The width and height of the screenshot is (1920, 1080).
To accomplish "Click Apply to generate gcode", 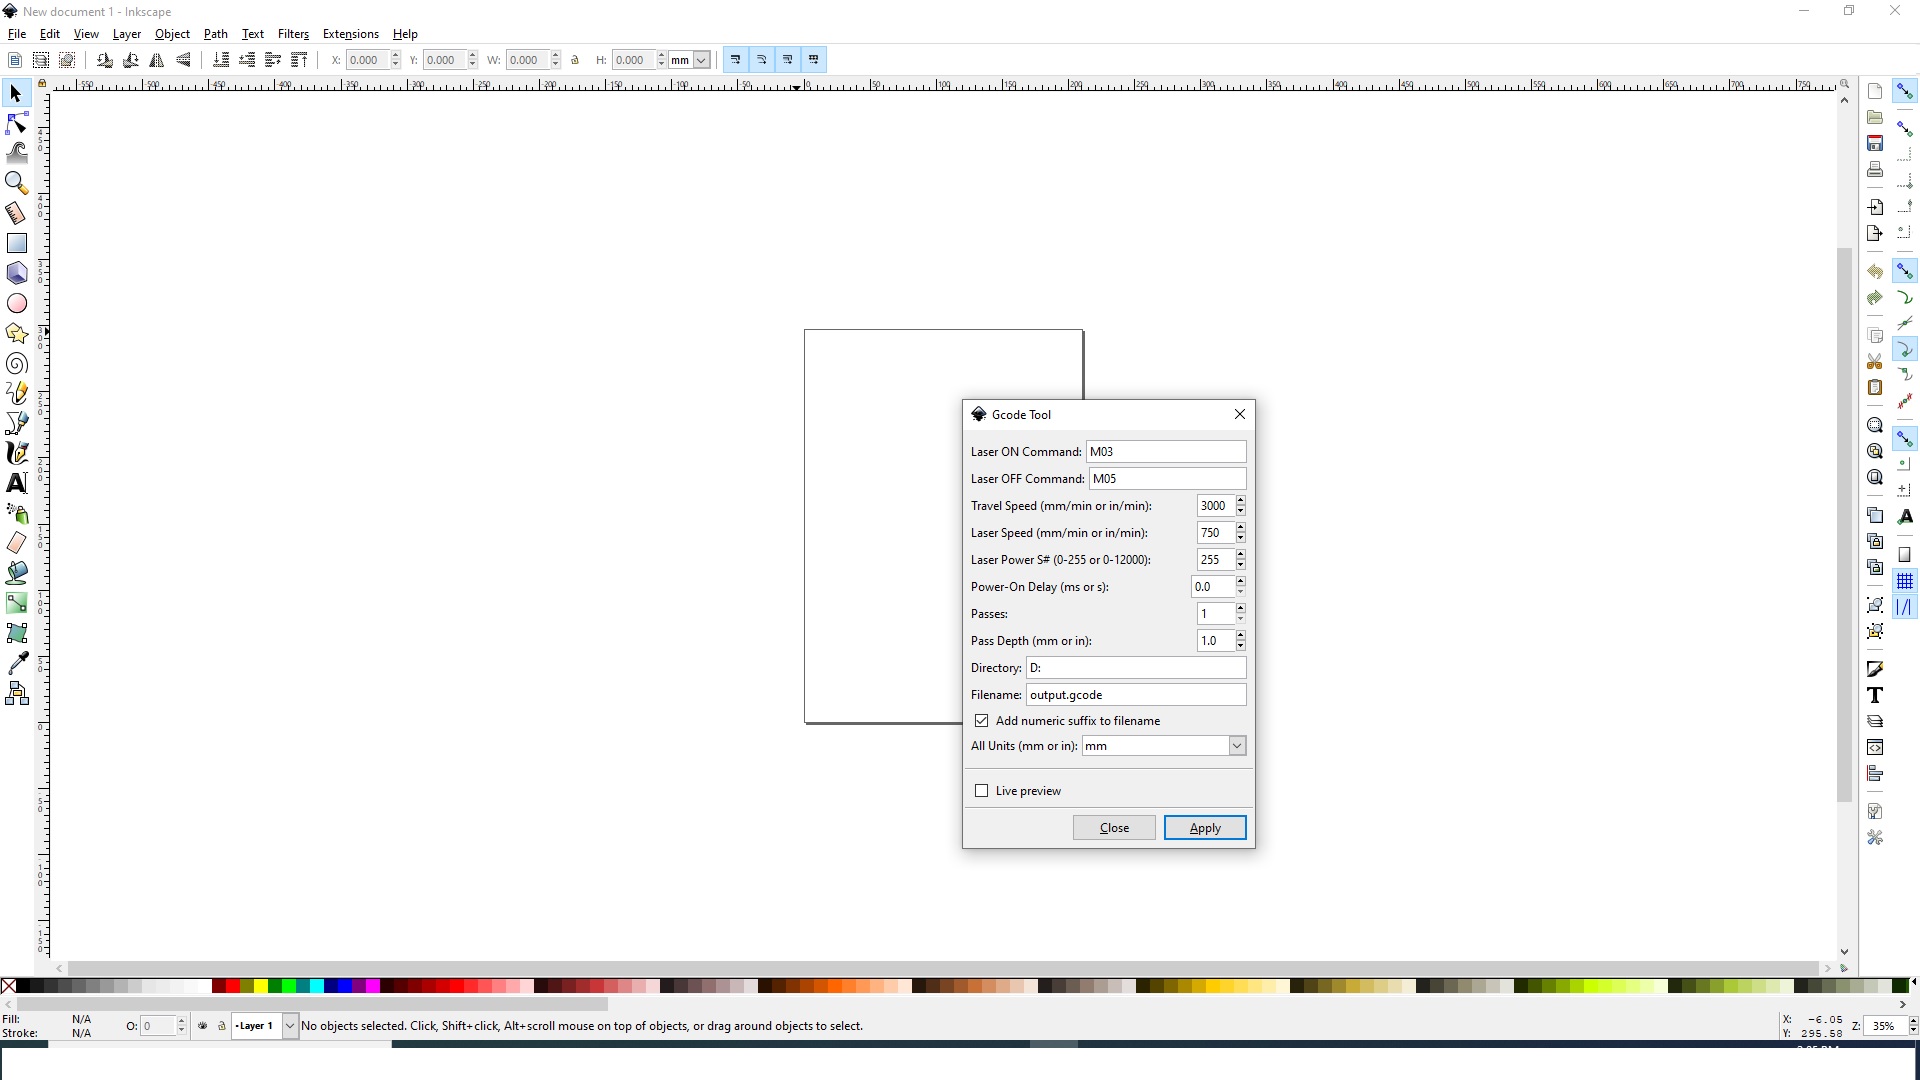I will coord(1205,827).
